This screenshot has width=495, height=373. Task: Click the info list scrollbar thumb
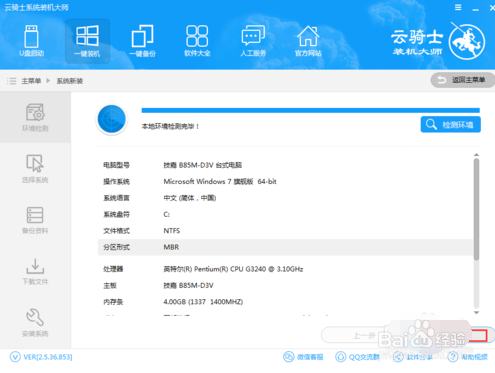pos(477,209)
